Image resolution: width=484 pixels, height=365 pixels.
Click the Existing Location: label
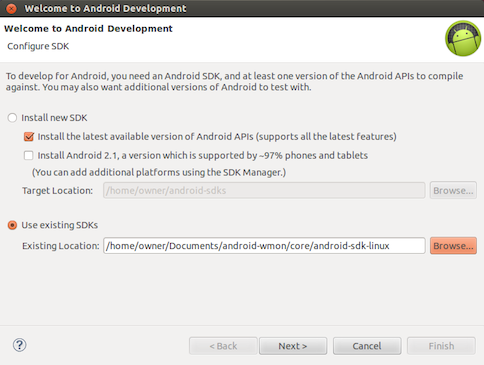(x=61, y=246)
